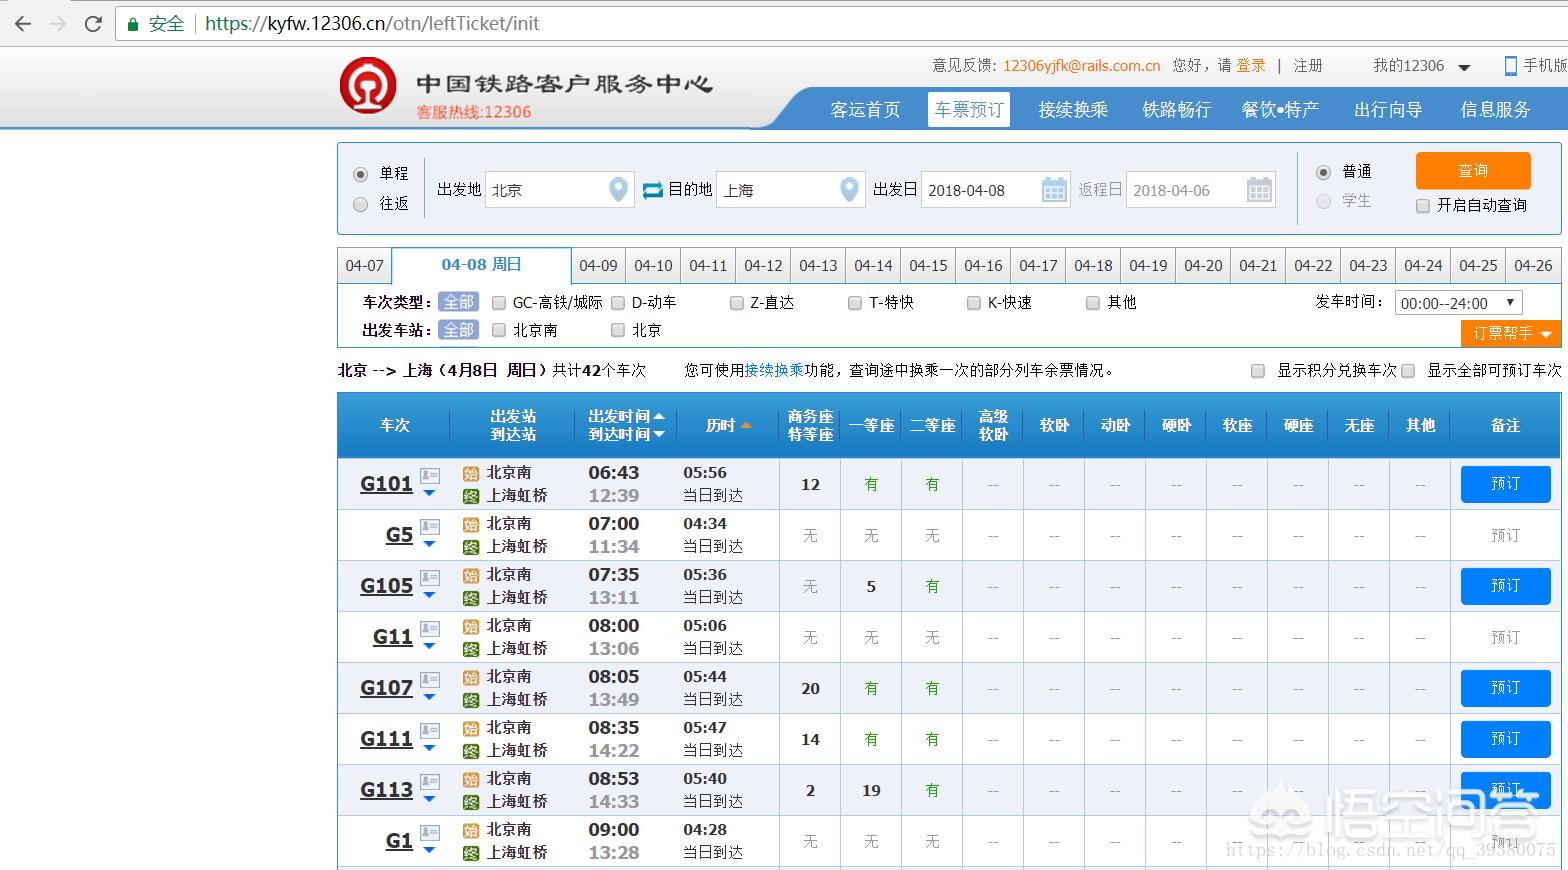1568x870 pixels.
Task: Open the 餐饮•特产 nav item
Action: [x=1280, y=110]
